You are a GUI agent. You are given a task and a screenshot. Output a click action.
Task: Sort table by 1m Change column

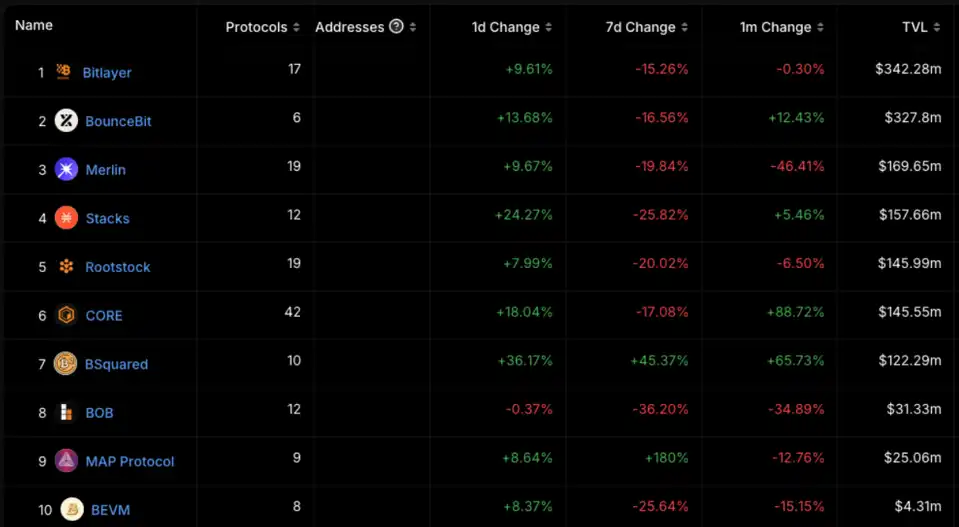781,27
